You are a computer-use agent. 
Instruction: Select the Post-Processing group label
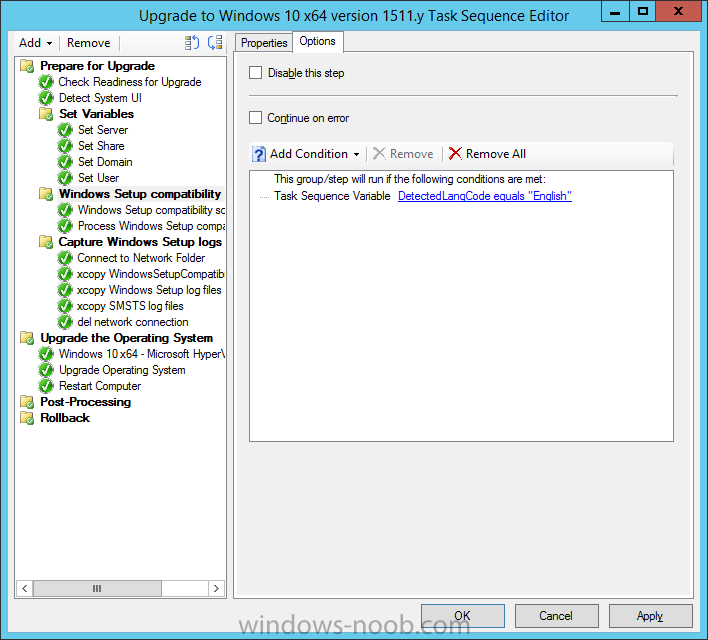click(85, 402)
